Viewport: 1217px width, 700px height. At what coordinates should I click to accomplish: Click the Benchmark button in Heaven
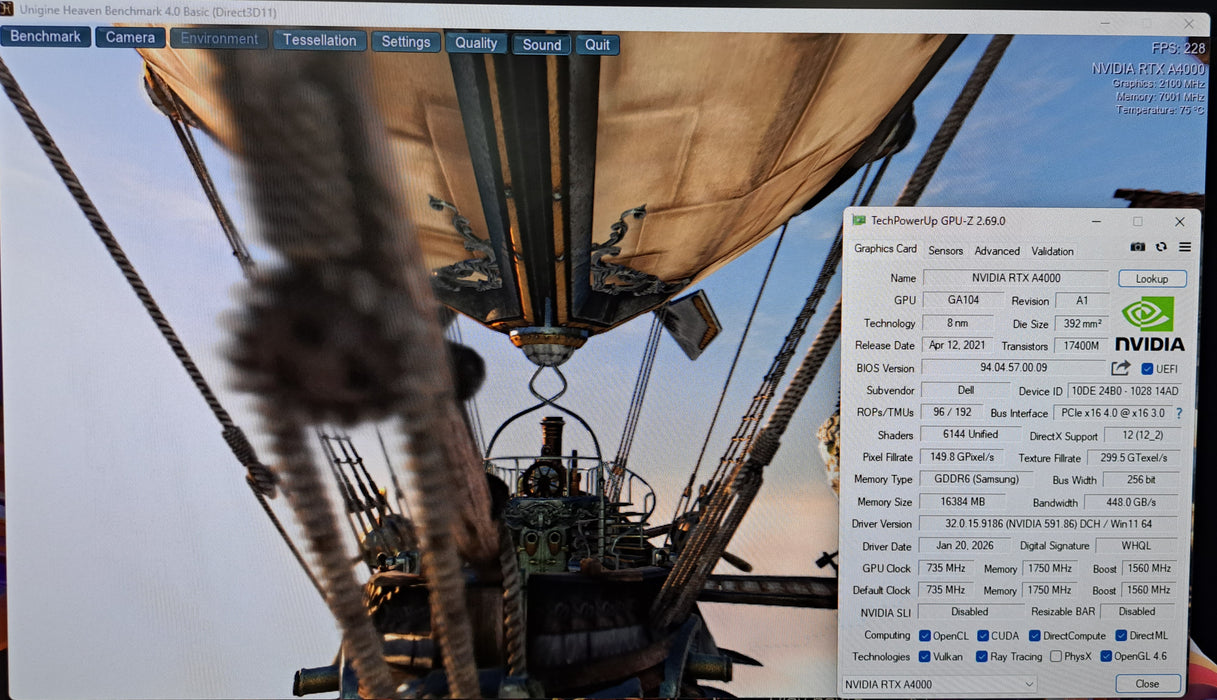coord(45,37)
